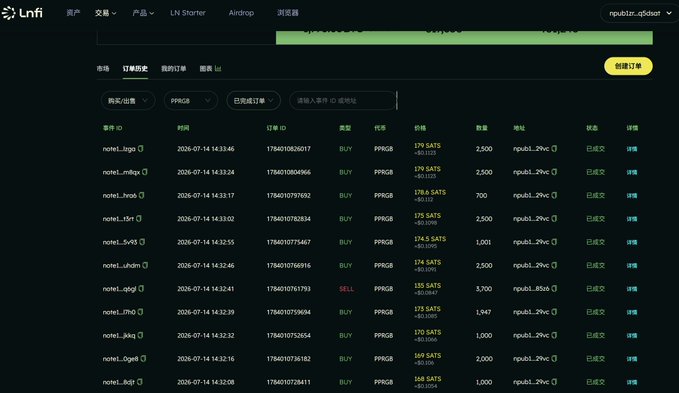Open the PPRGB token filter dropdown
This screenshot has height=393, width=679.
(191, 101)
